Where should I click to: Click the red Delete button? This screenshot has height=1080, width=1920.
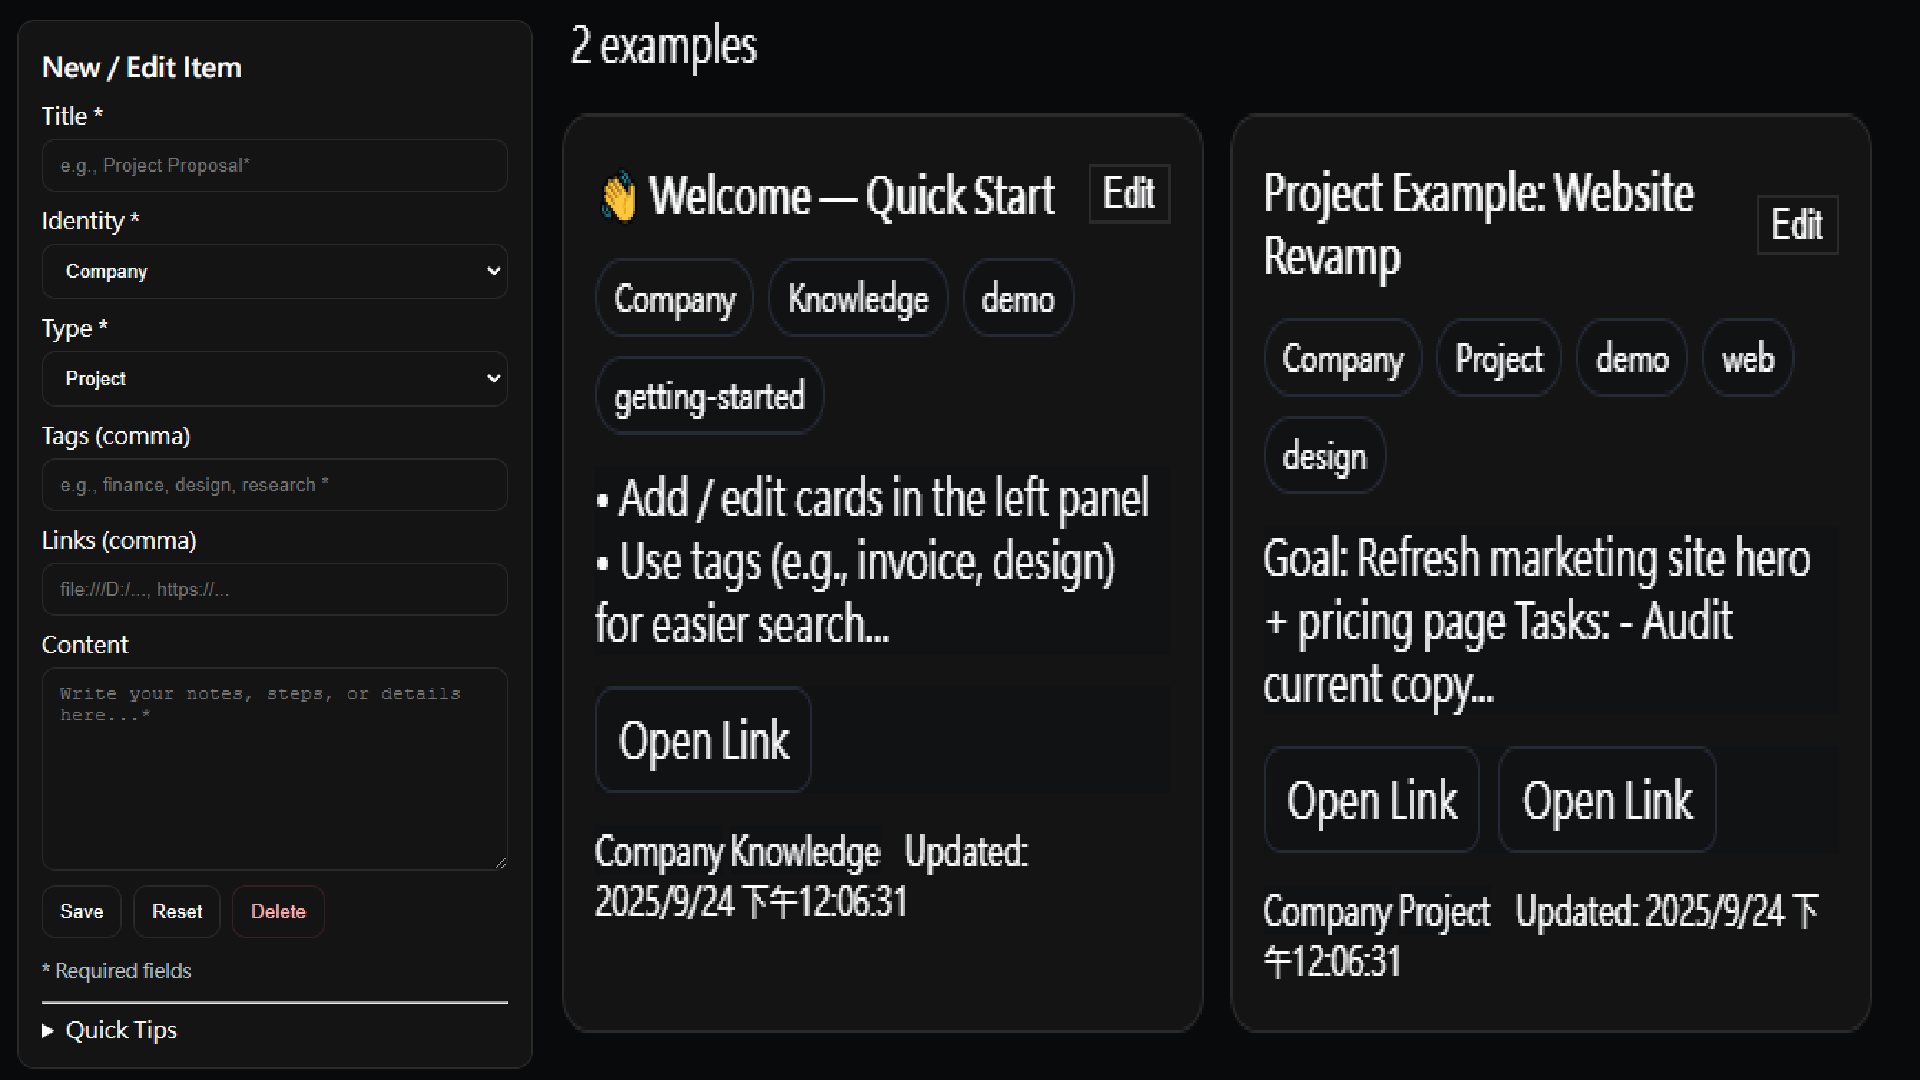pyautogui.click(x=278, y=912)
